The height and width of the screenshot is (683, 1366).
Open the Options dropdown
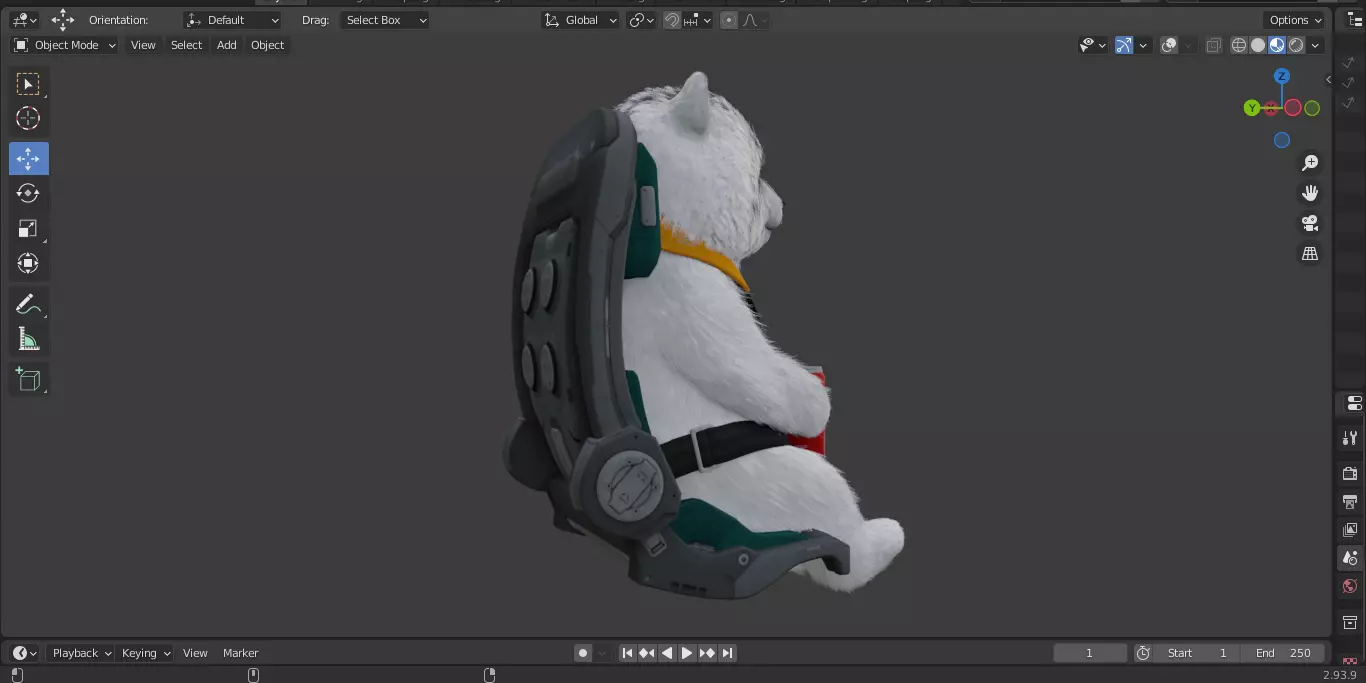point(1296,20)
